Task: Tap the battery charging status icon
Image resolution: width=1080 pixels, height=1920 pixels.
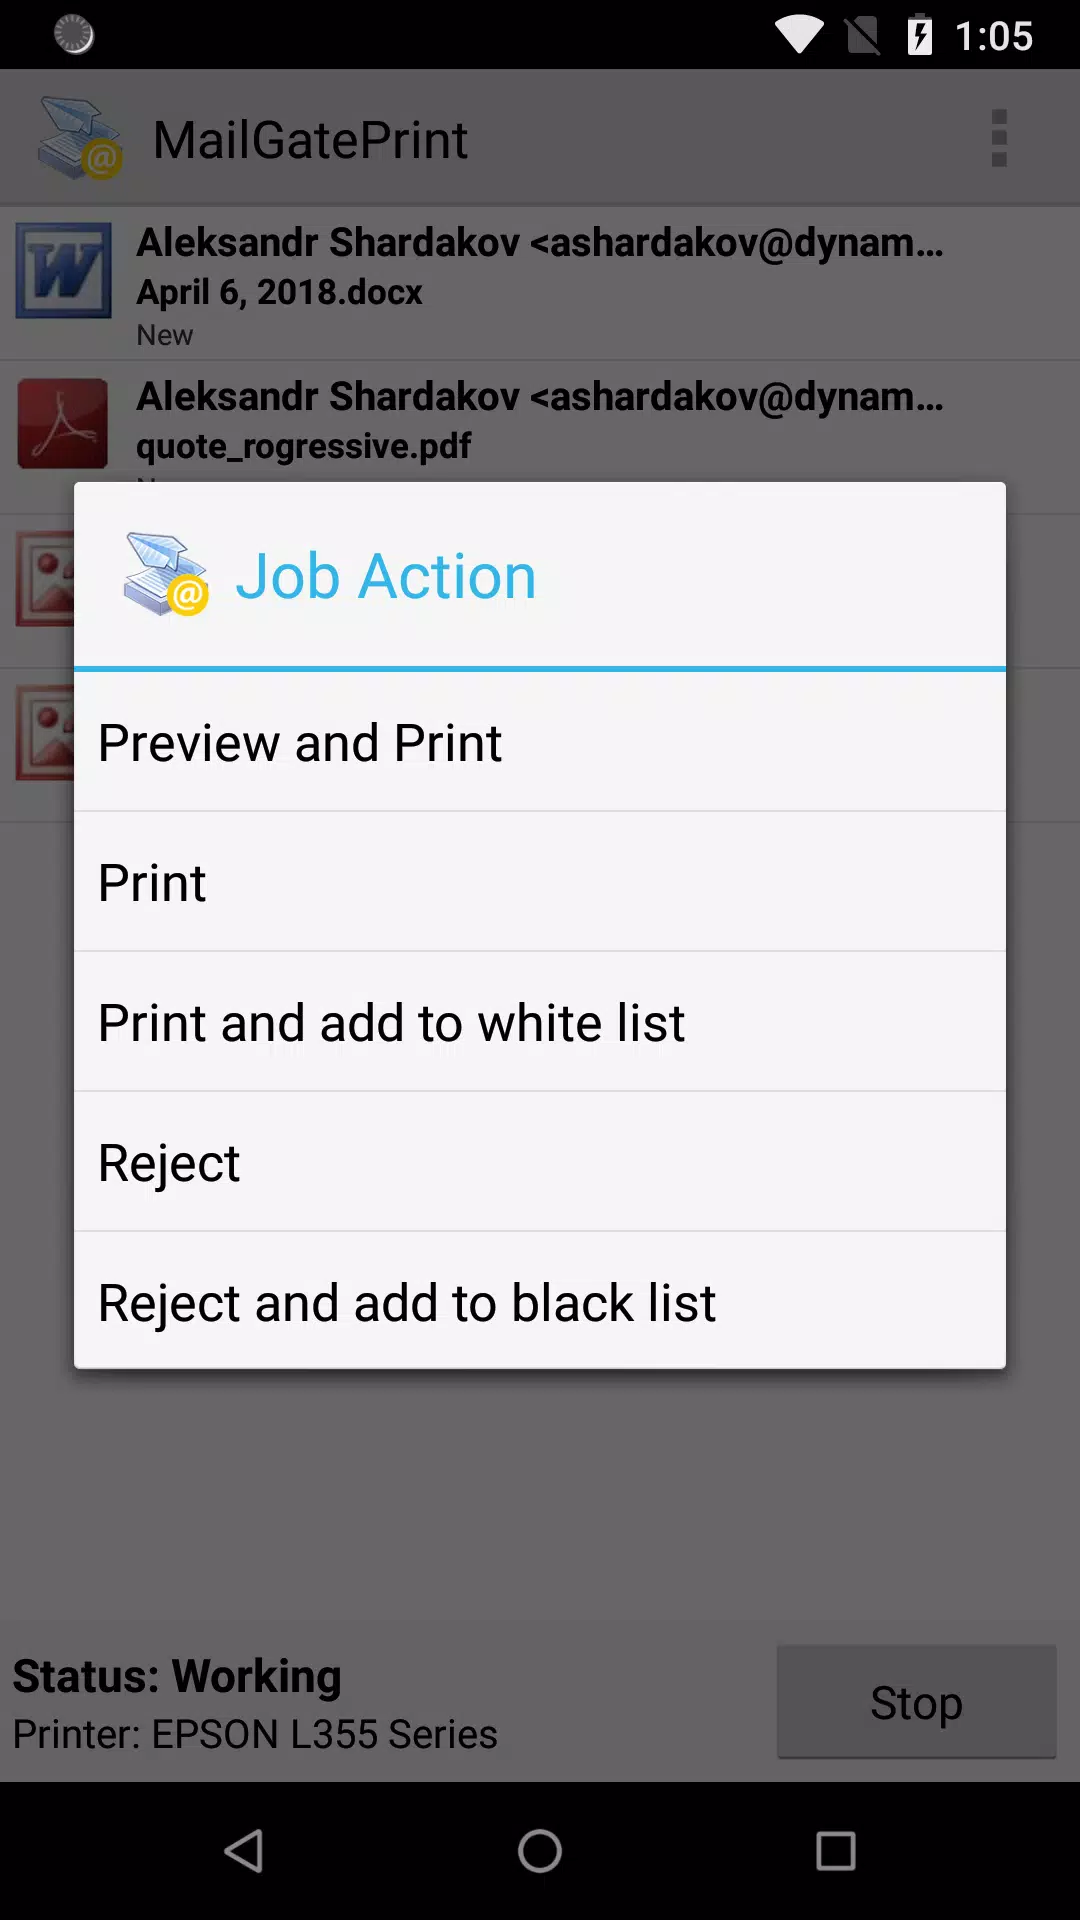Action: [x=919, y=35]
